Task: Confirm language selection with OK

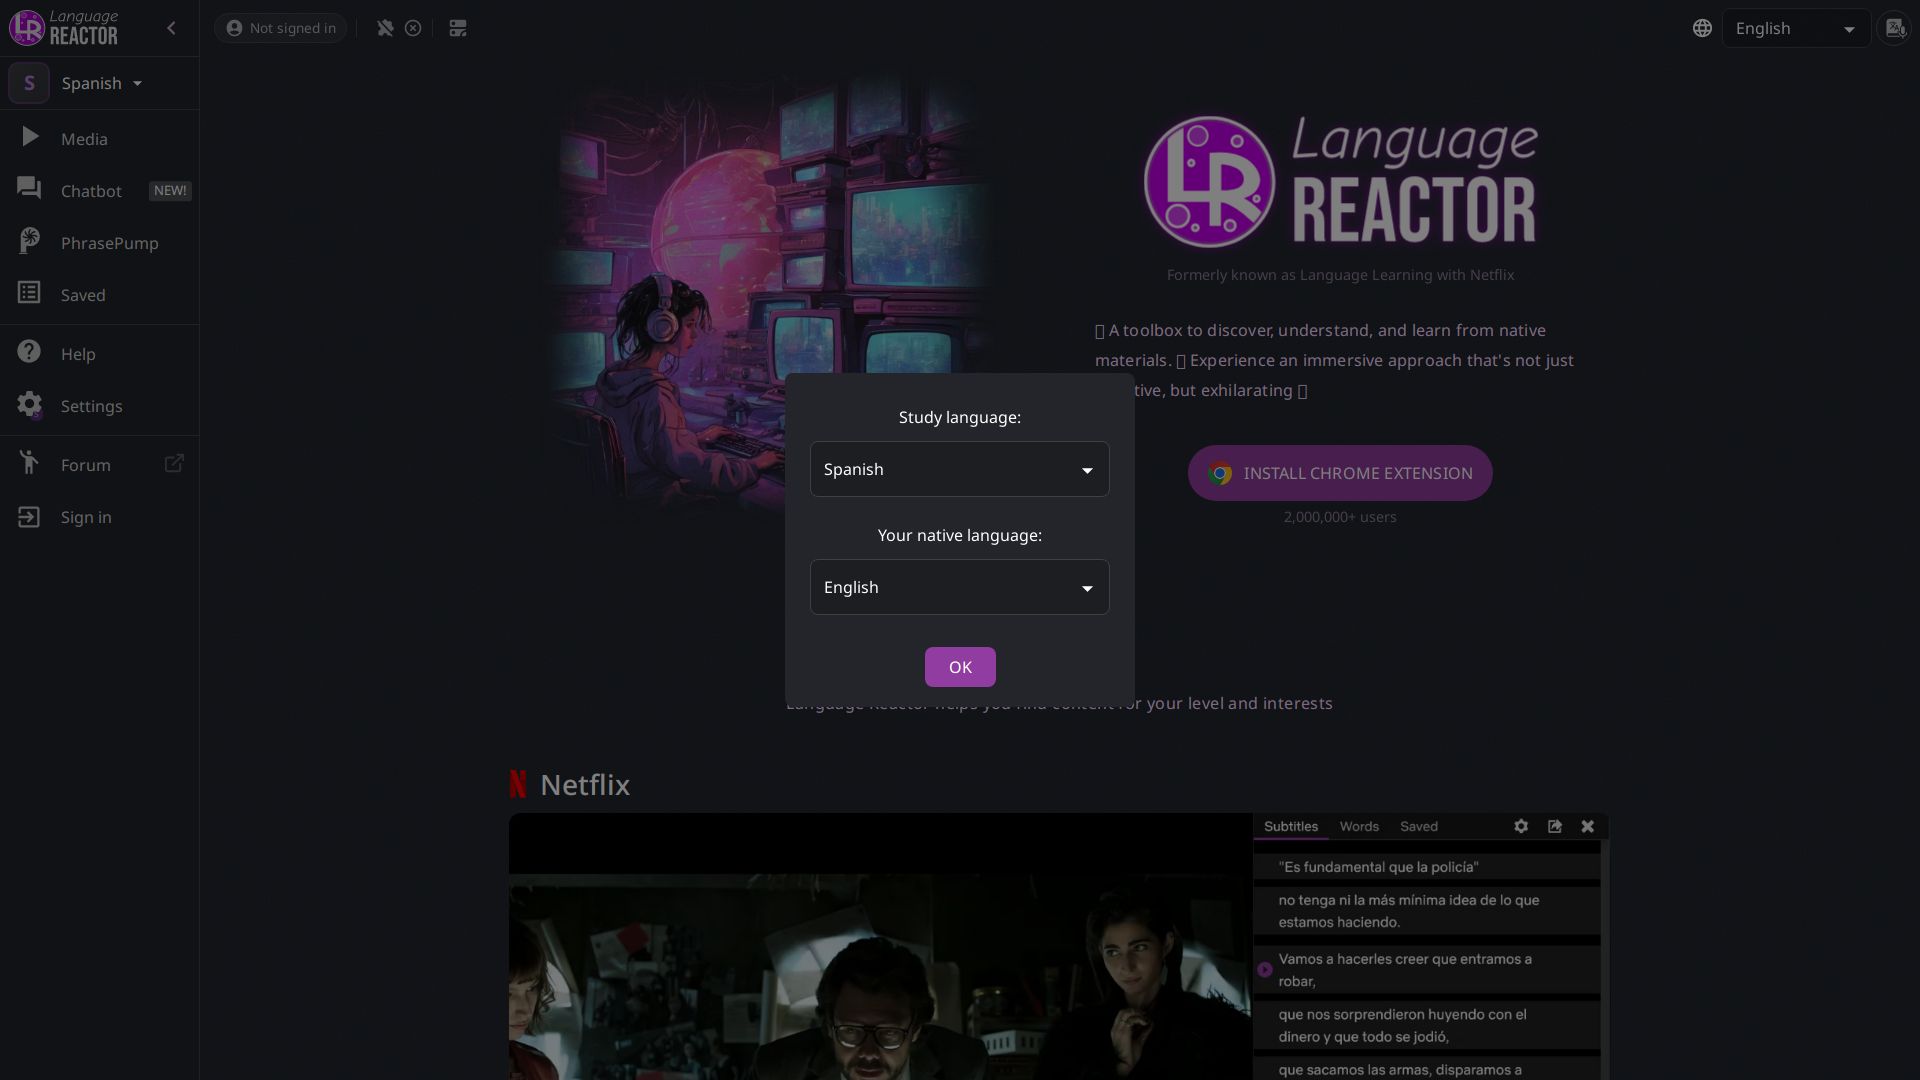Action: [959, 667]
